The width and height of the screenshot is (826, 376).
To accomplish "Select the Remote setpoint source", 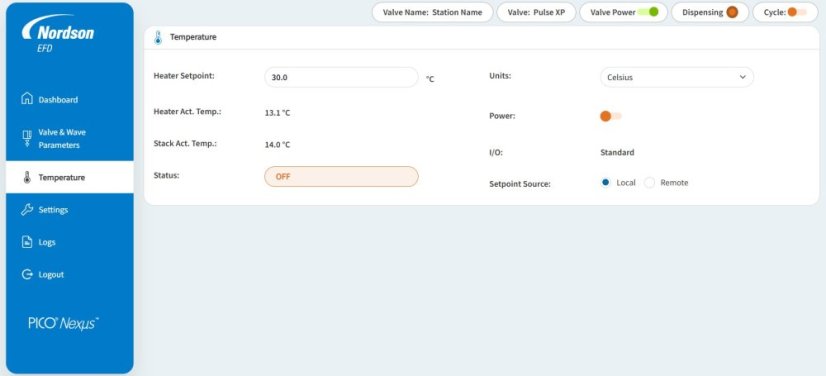I will (x=650, y=183).
